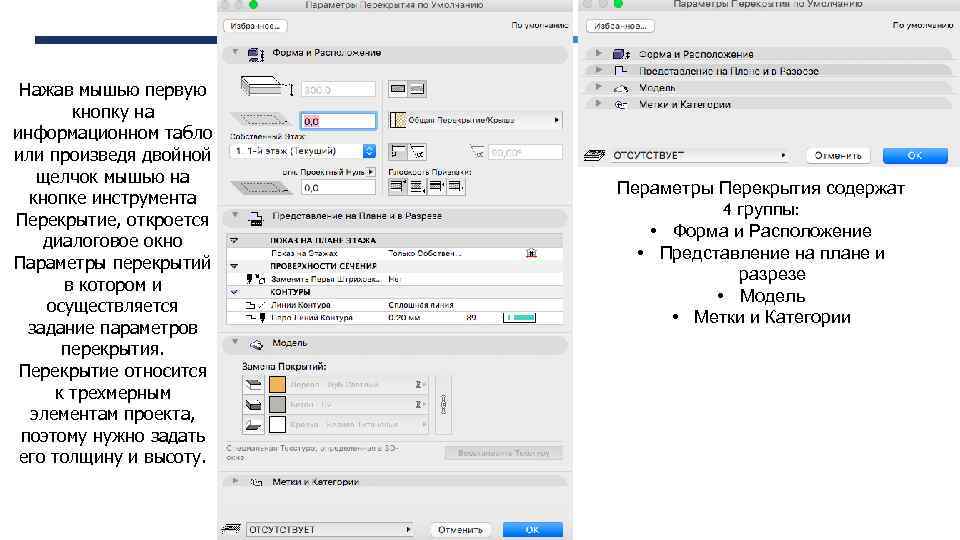Select the basic slab structure button
The image size is (960, 540).
coord(398,89)
